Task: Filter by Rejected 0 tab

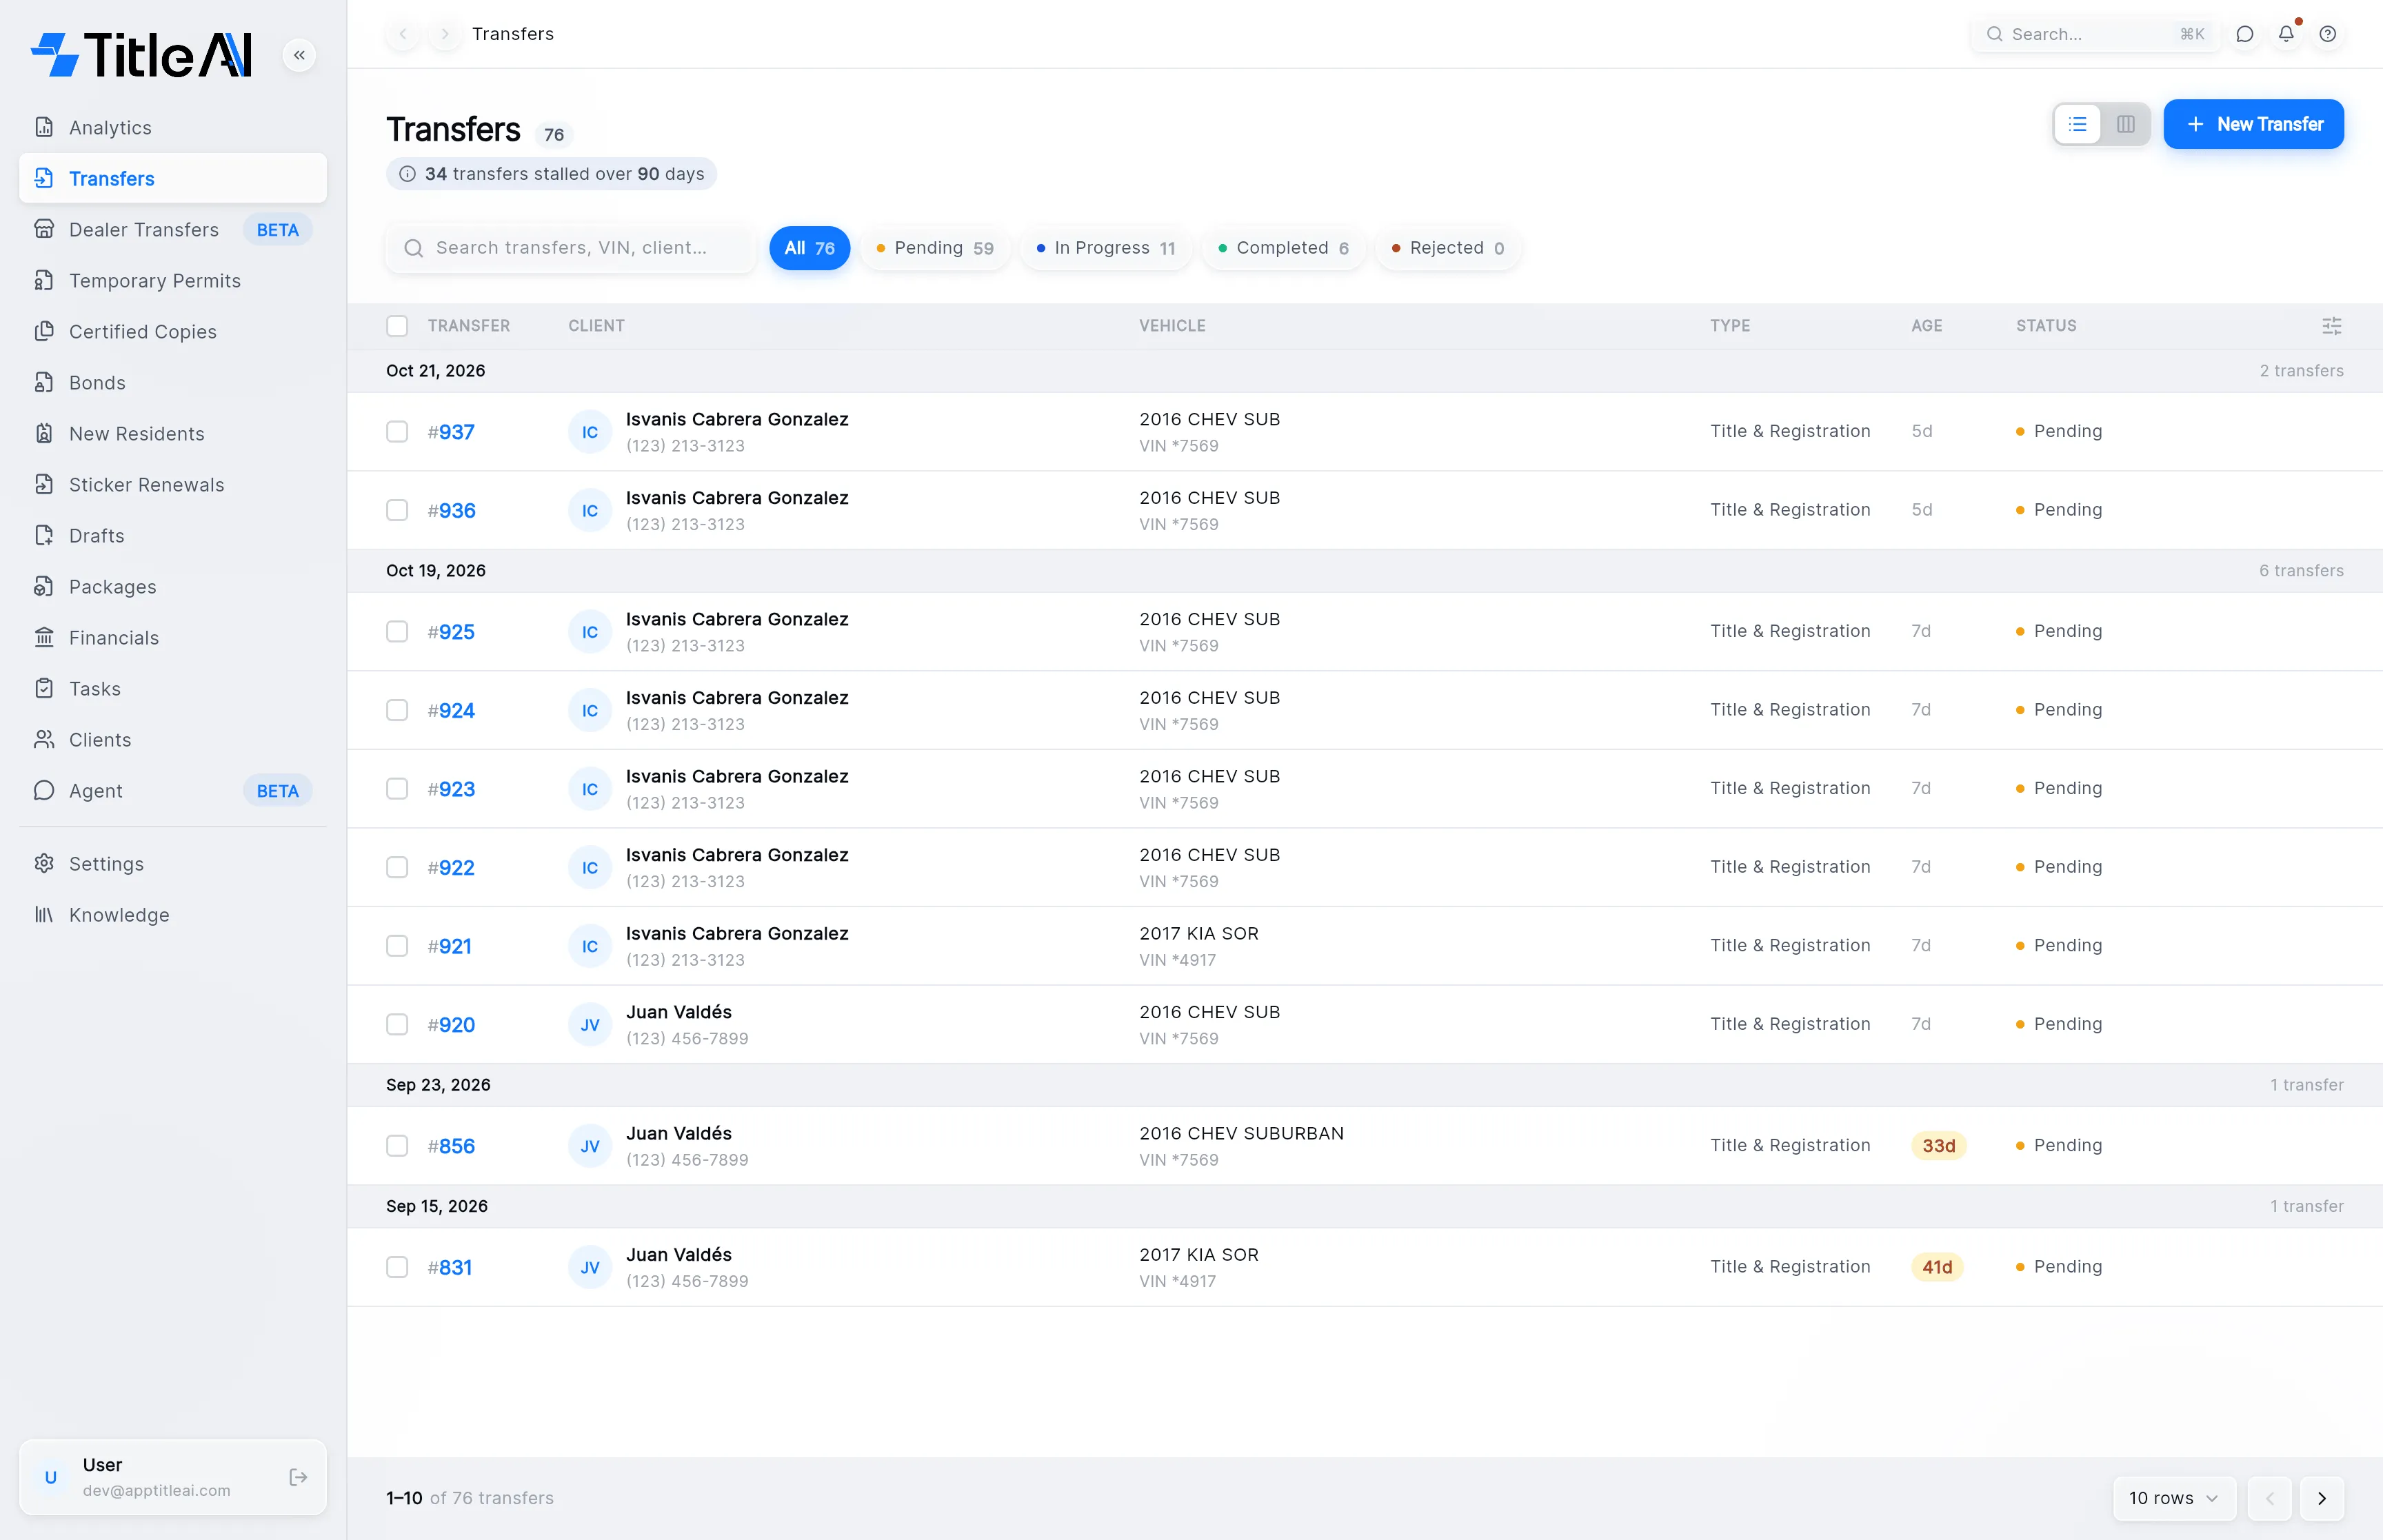Action: tap(1448, 248)
